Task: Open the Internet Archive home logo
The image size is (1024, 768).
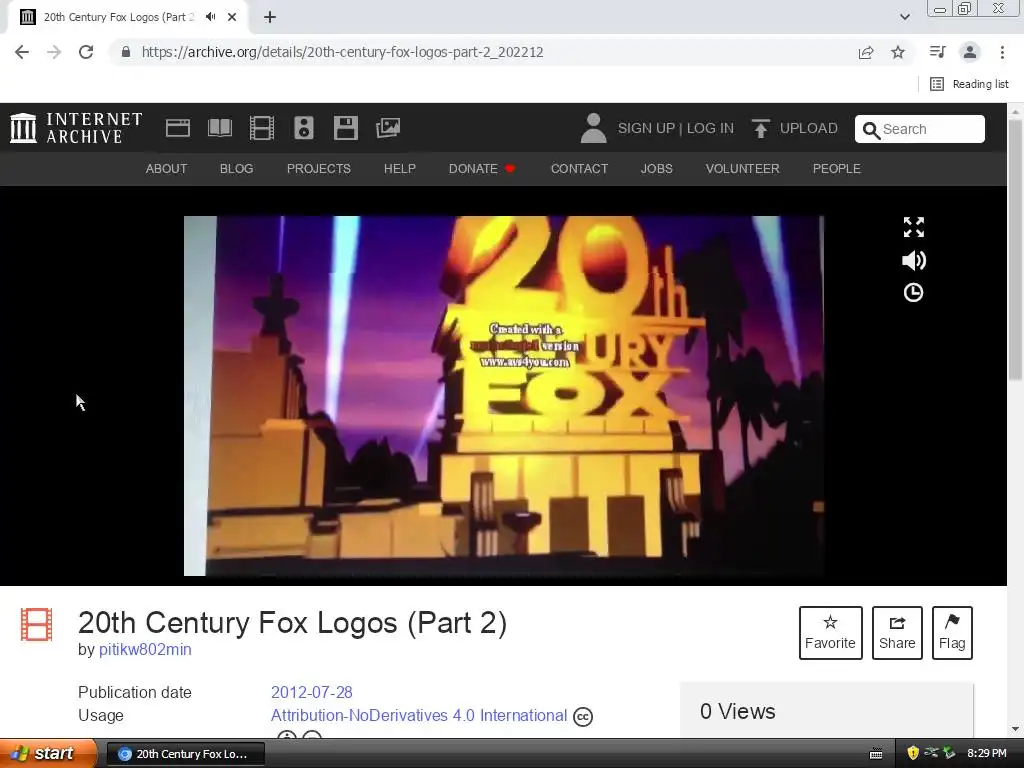Action: pyautogui.click(x=76, y=127)
